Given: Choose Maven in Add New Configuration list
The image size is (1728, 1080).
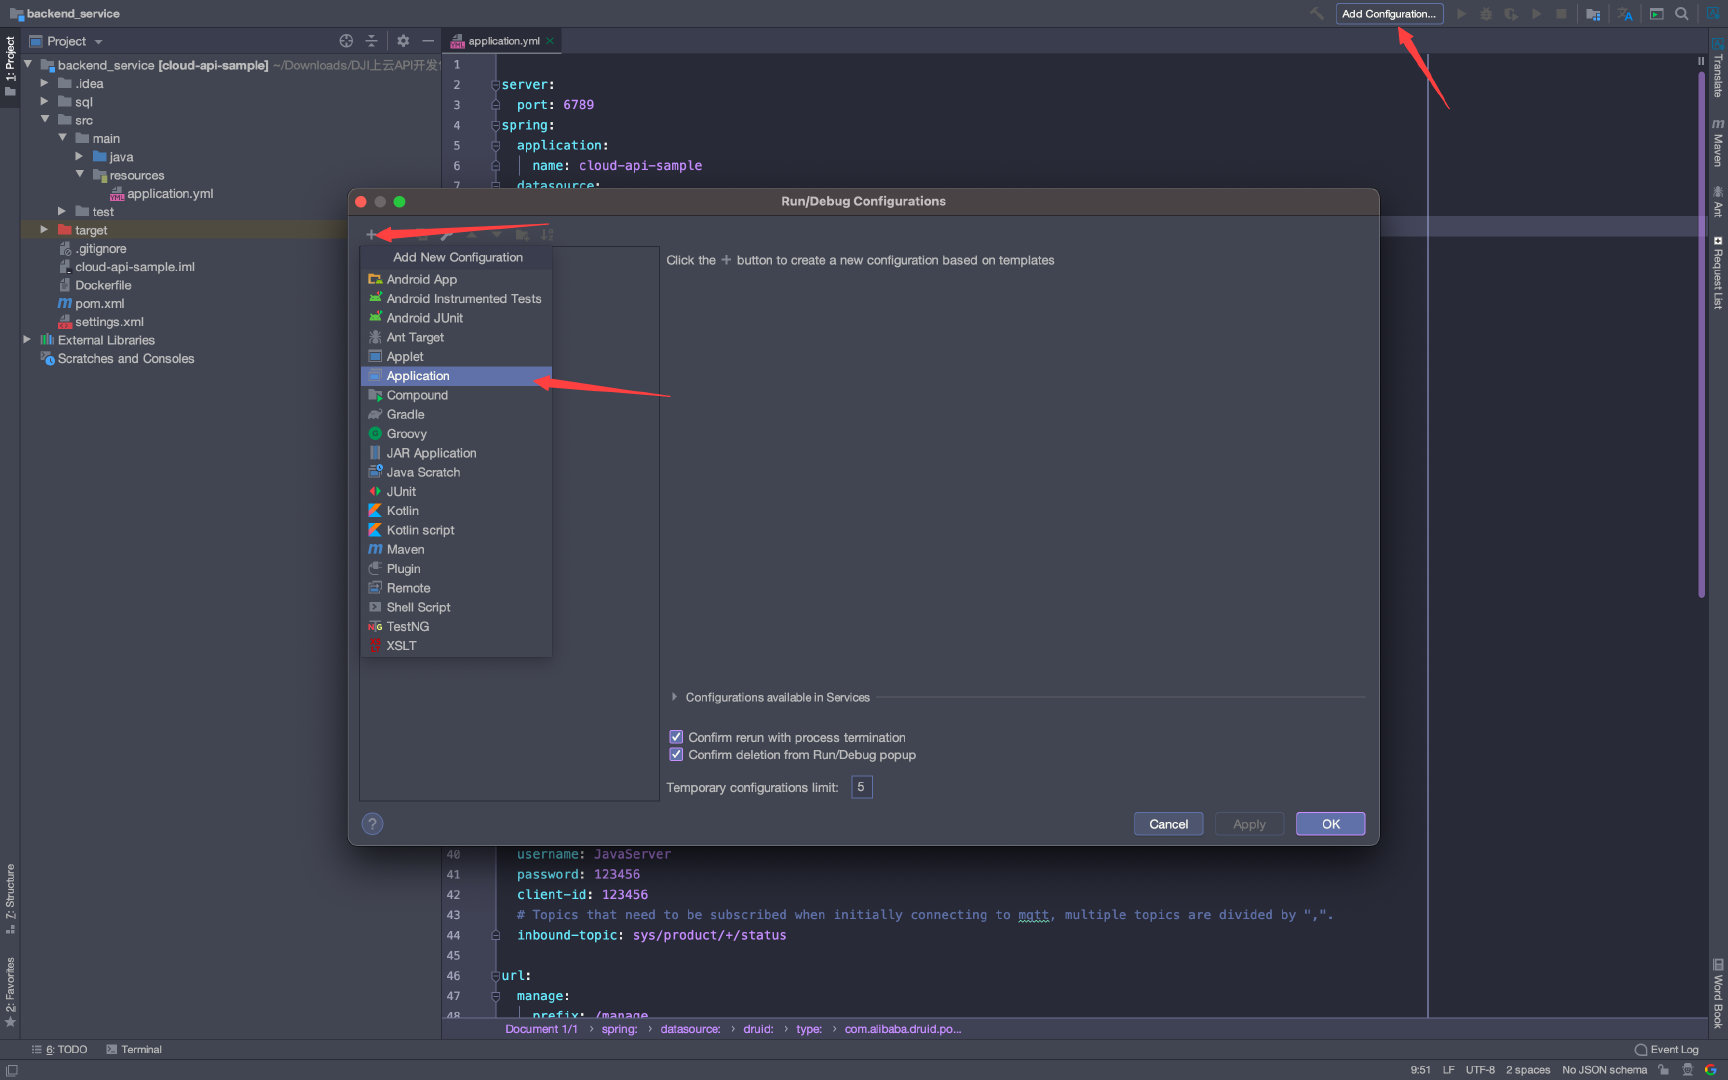Looking at the screenshot, I should click(x=405, y=549).
